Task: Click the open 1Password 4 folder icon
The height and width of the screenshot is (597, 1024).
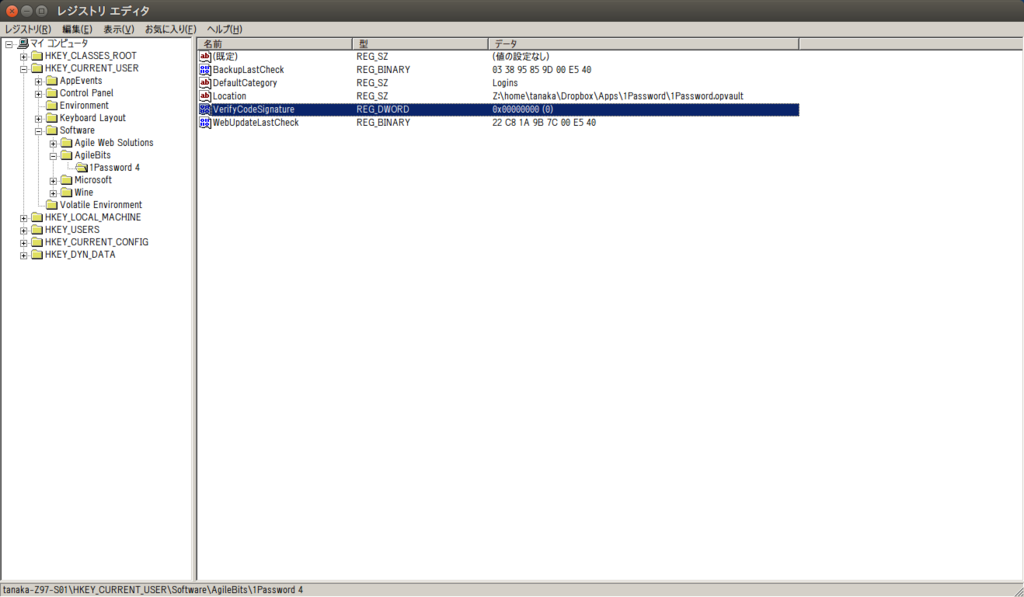Action: pos(82,168)
